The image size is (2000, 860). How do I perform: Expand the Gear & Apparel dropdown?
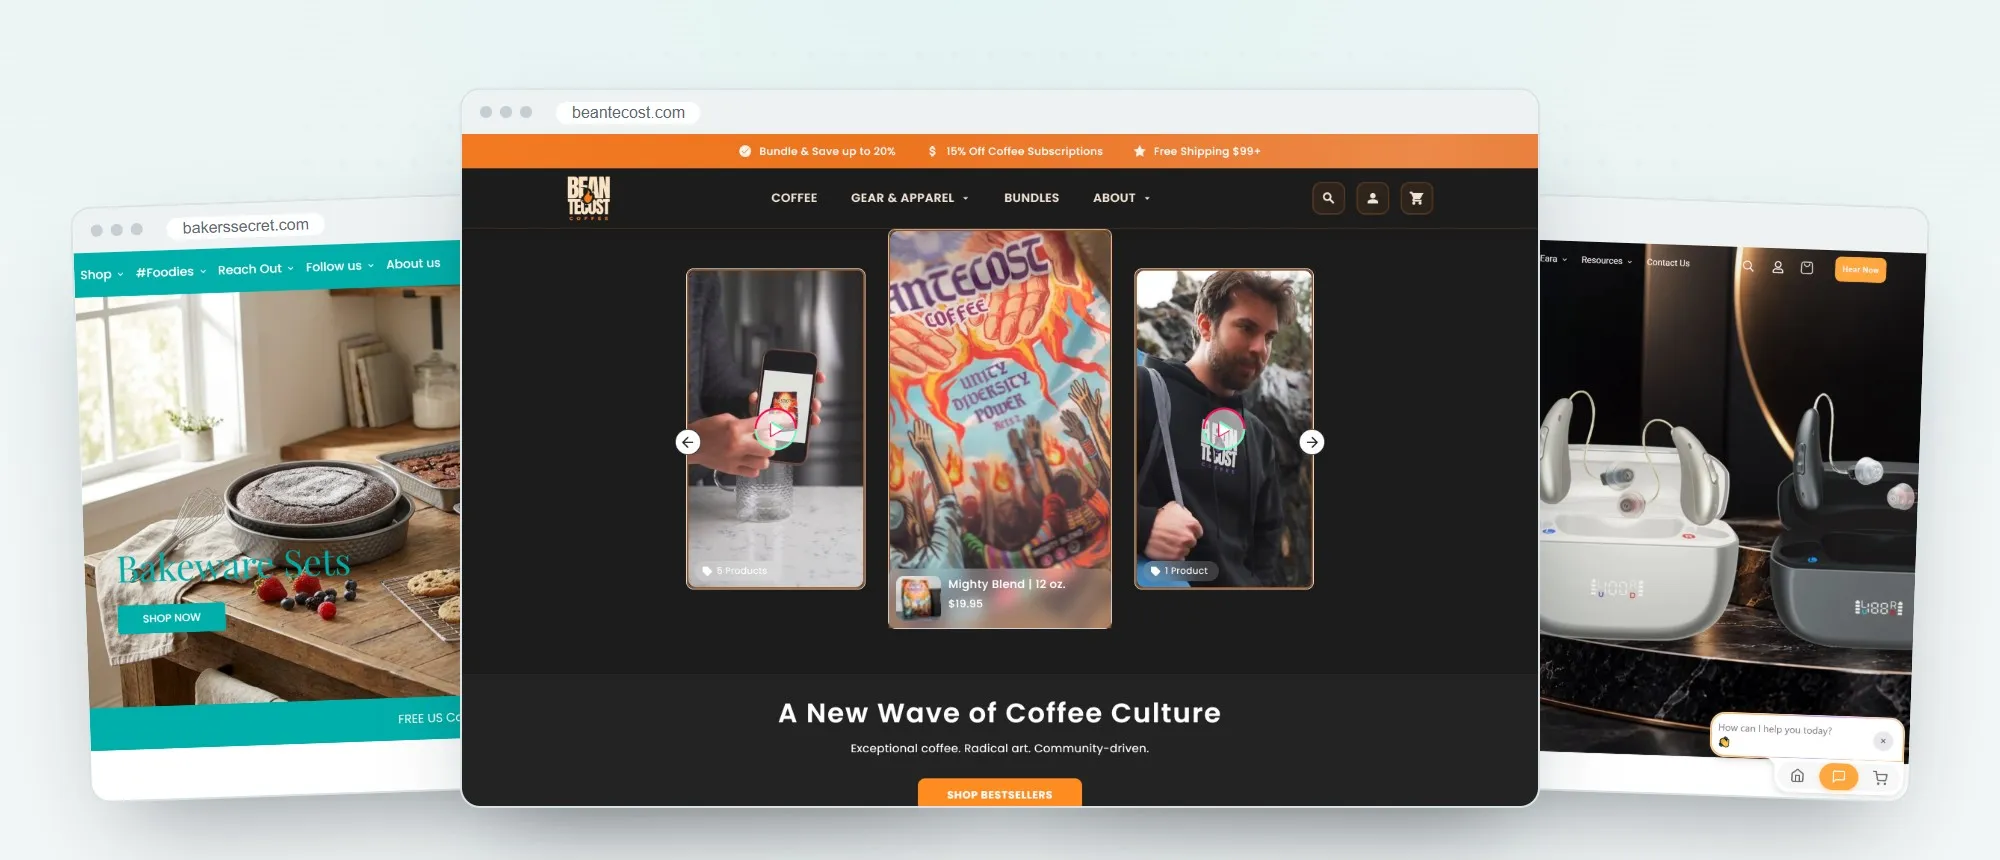click(x=909, y=198)
